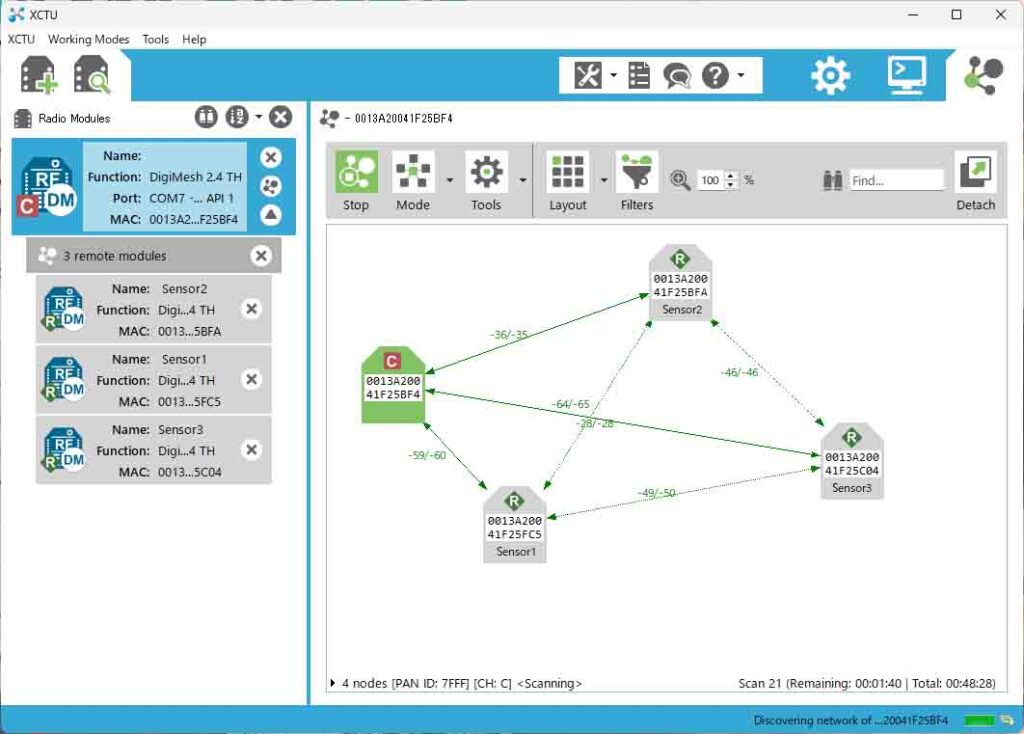Open the Filters funnel button

(x=637, y=180)
